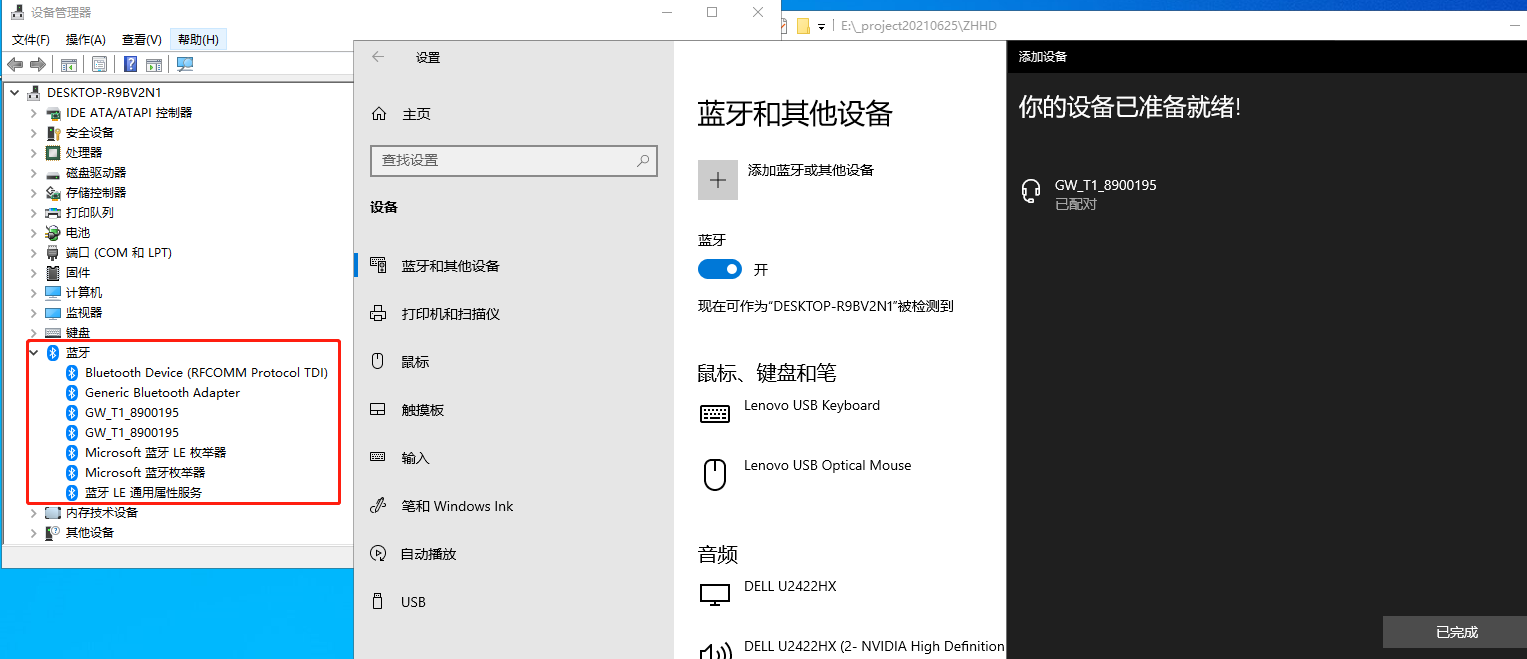The width and height of the screenshot is (1527, 659).
Task: Select the Bluetooth device settings icon
Action: point(379,265)
